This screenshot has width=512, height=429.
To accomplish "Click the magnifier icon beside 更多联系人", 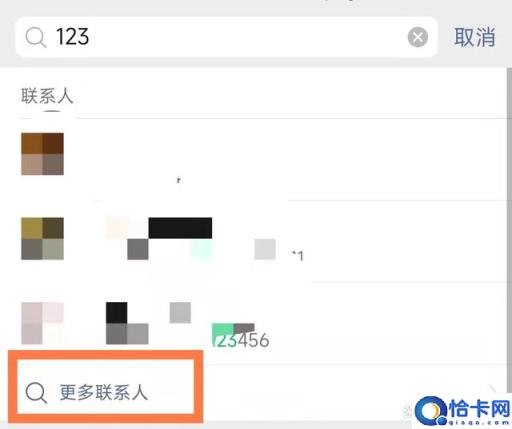I will point(36,393).
